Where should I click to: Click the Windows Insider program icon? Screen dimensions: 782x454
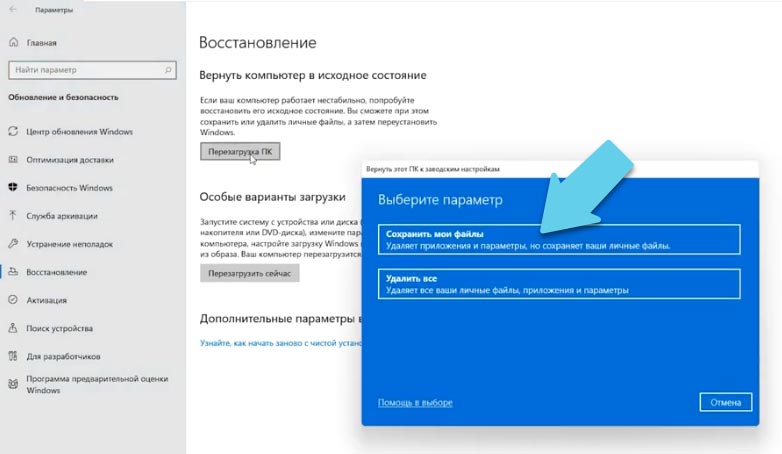[x=13, y=384]
